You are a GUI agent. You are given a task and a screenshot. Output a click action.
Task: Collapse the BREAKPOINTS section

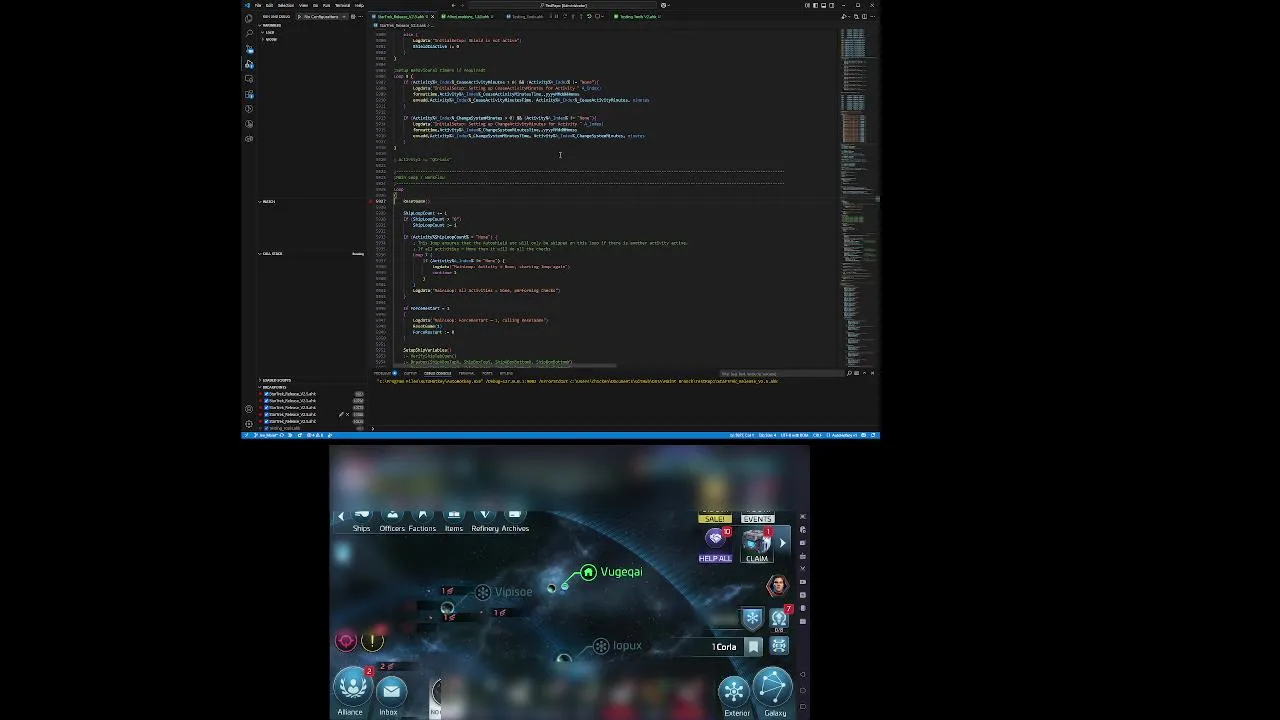(x=273, y=387)
